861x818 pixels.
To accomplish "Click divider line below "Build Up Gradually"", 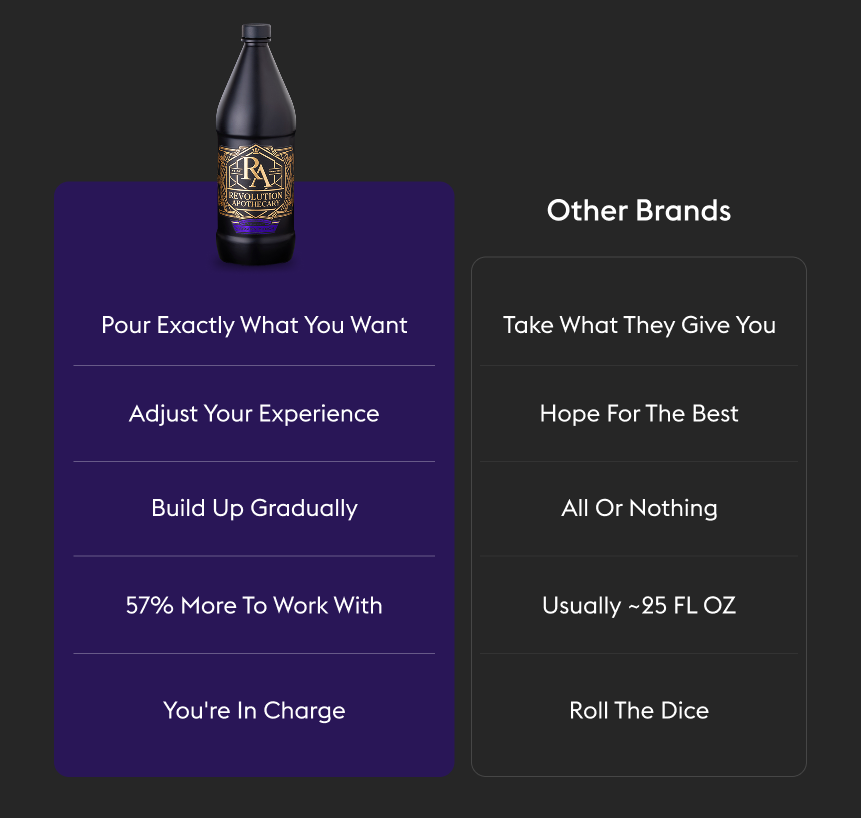I will coord(254,556).
